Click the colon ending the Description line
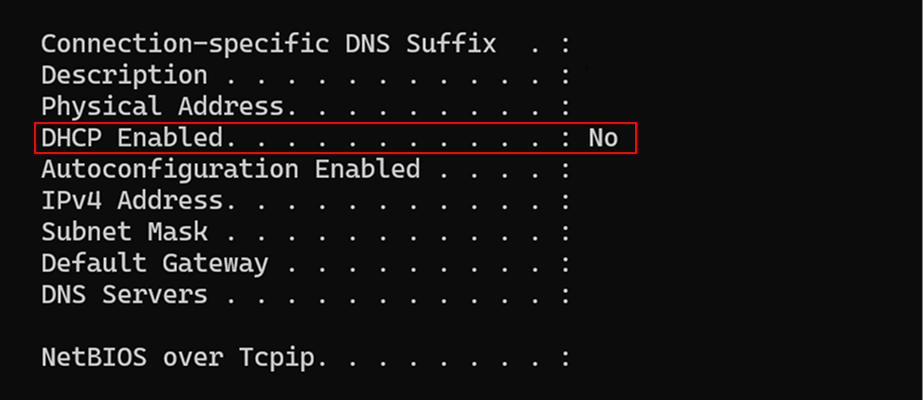The image size is (923, 400). [x=566, y=77]
